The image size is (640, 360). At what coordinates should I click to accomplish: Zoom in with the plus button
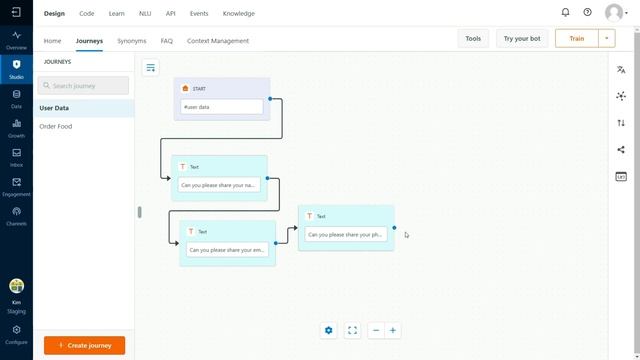pyautogui.click(x=393, y=330)
